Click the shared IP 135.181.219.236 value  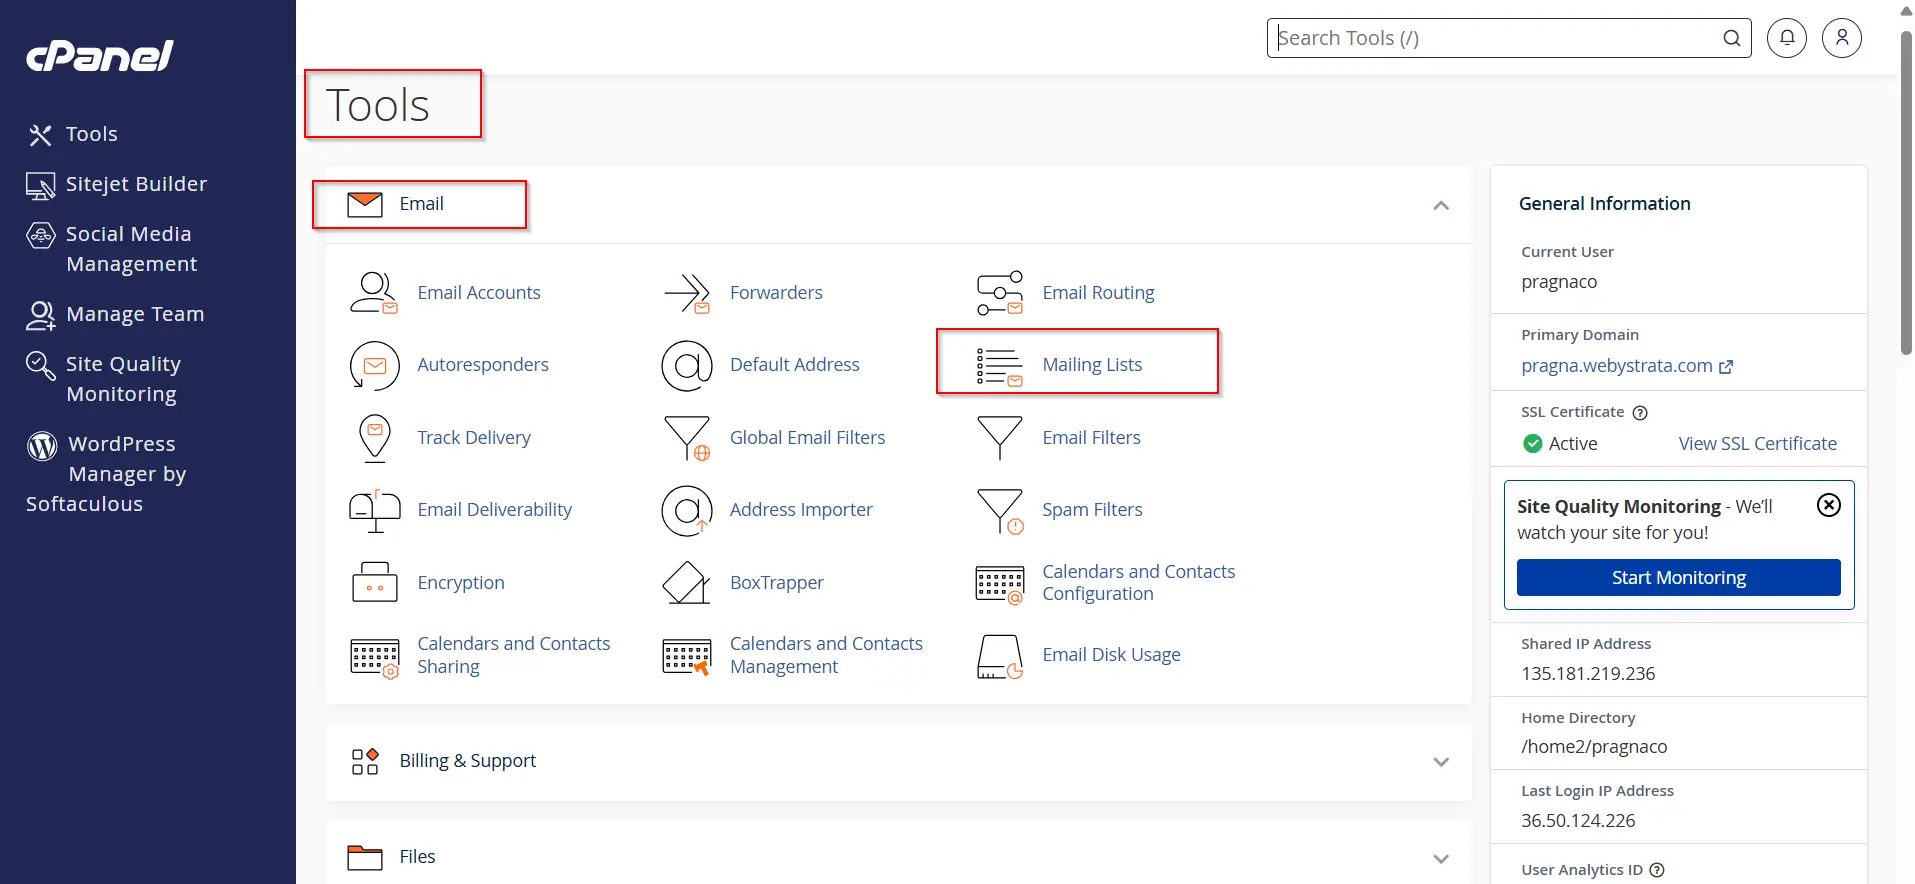tap(1588, 674)
